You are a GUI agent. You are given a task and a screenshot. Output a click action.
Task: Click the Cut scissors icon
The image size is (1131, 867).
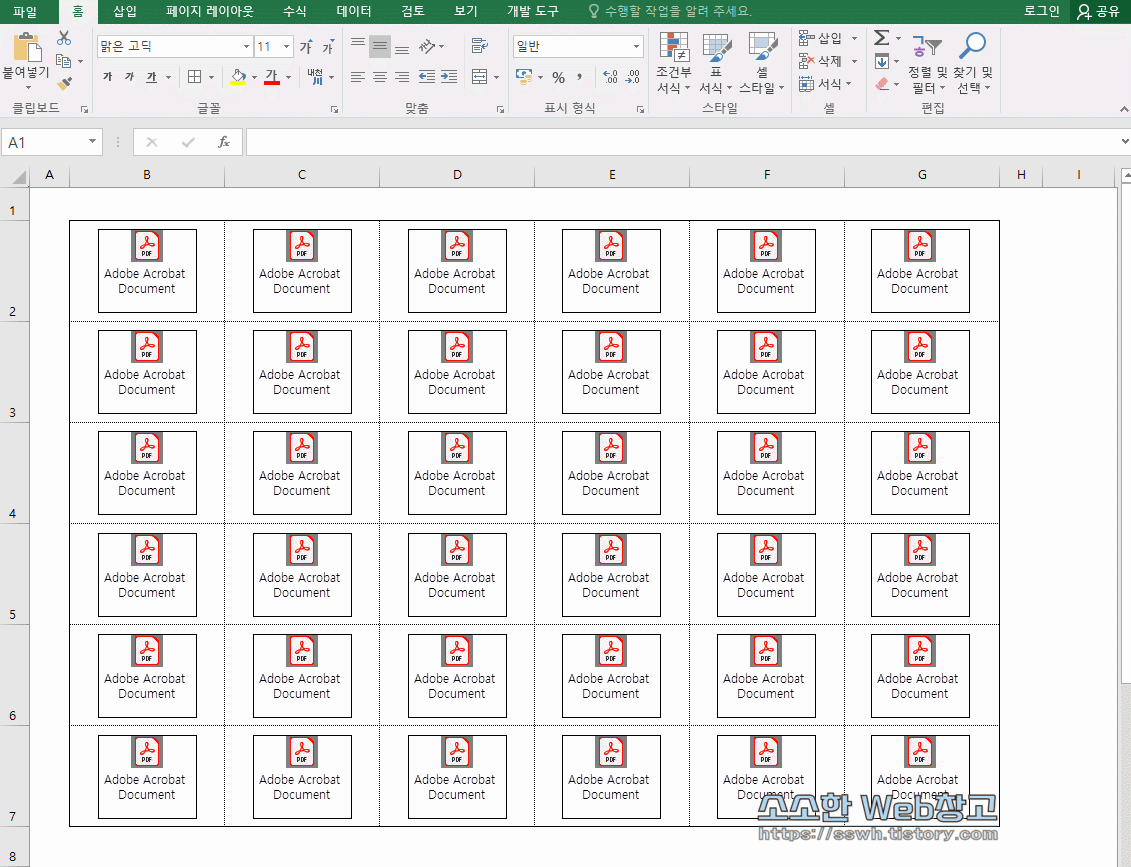click(64, 38)
